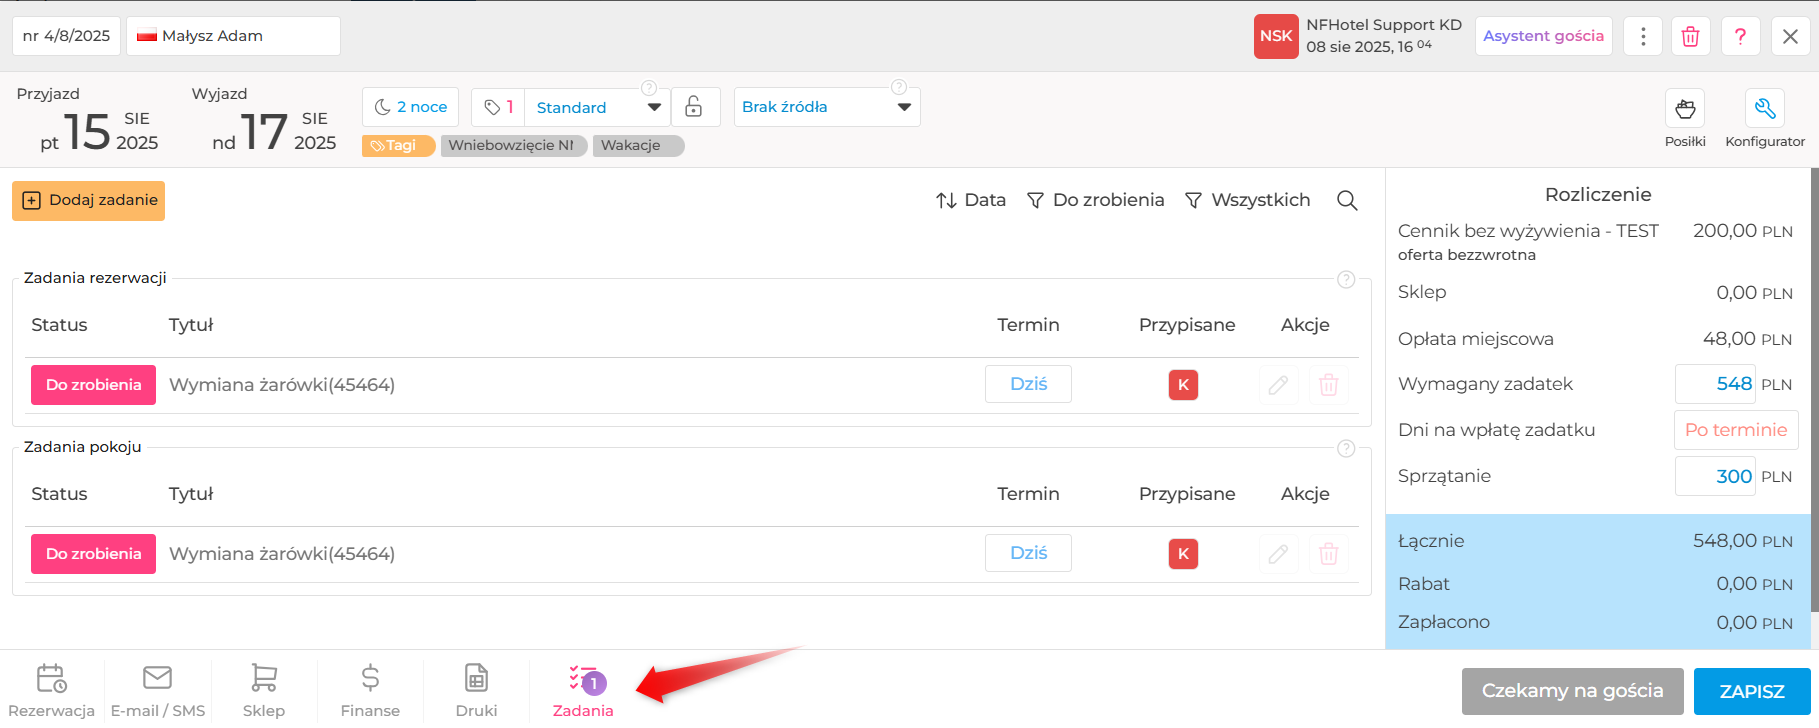Image resolution: width=1819 pixels, height=728 pixels.
Task: Filter tasks by Wszystkich
Action: point(1248,200)
